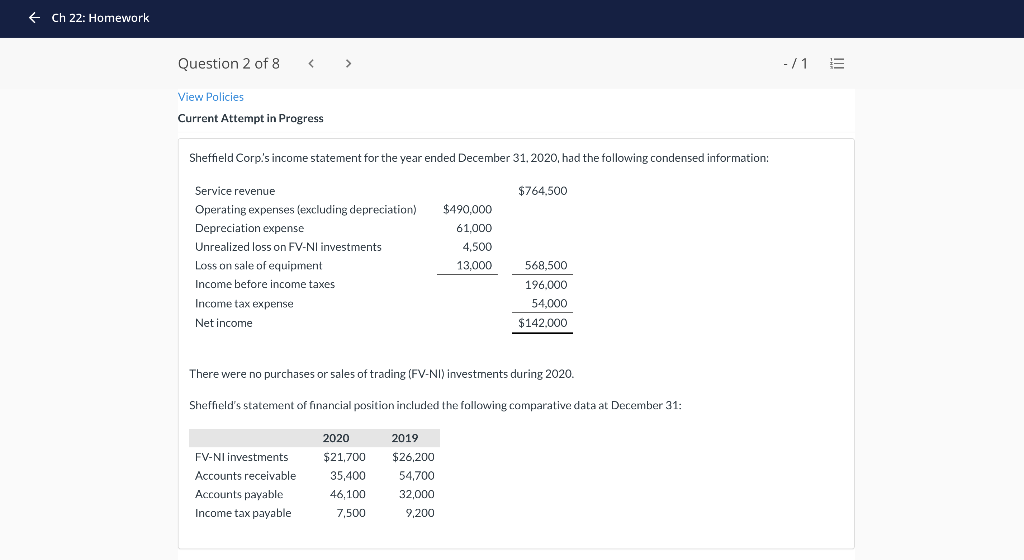The width and height of the screenshot is (1024, 560).
Task: Click the 61,000 depreciation value
Action: [474, 228]
